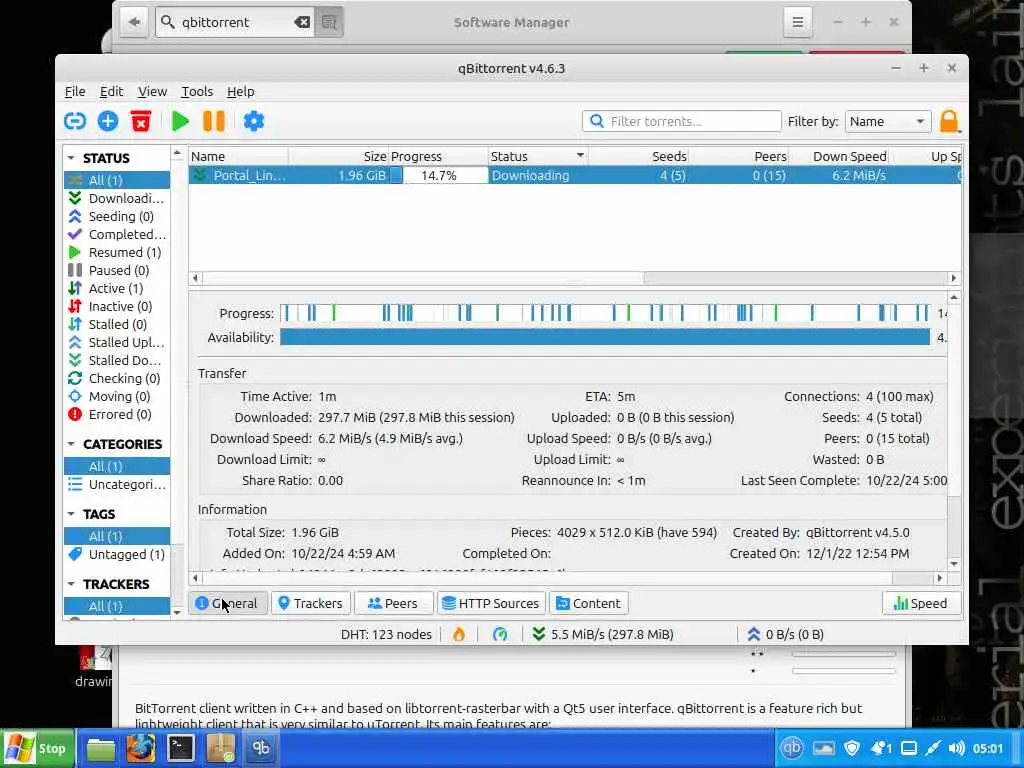
Task: Click the red Remove torrent icon
Action: 140,121
